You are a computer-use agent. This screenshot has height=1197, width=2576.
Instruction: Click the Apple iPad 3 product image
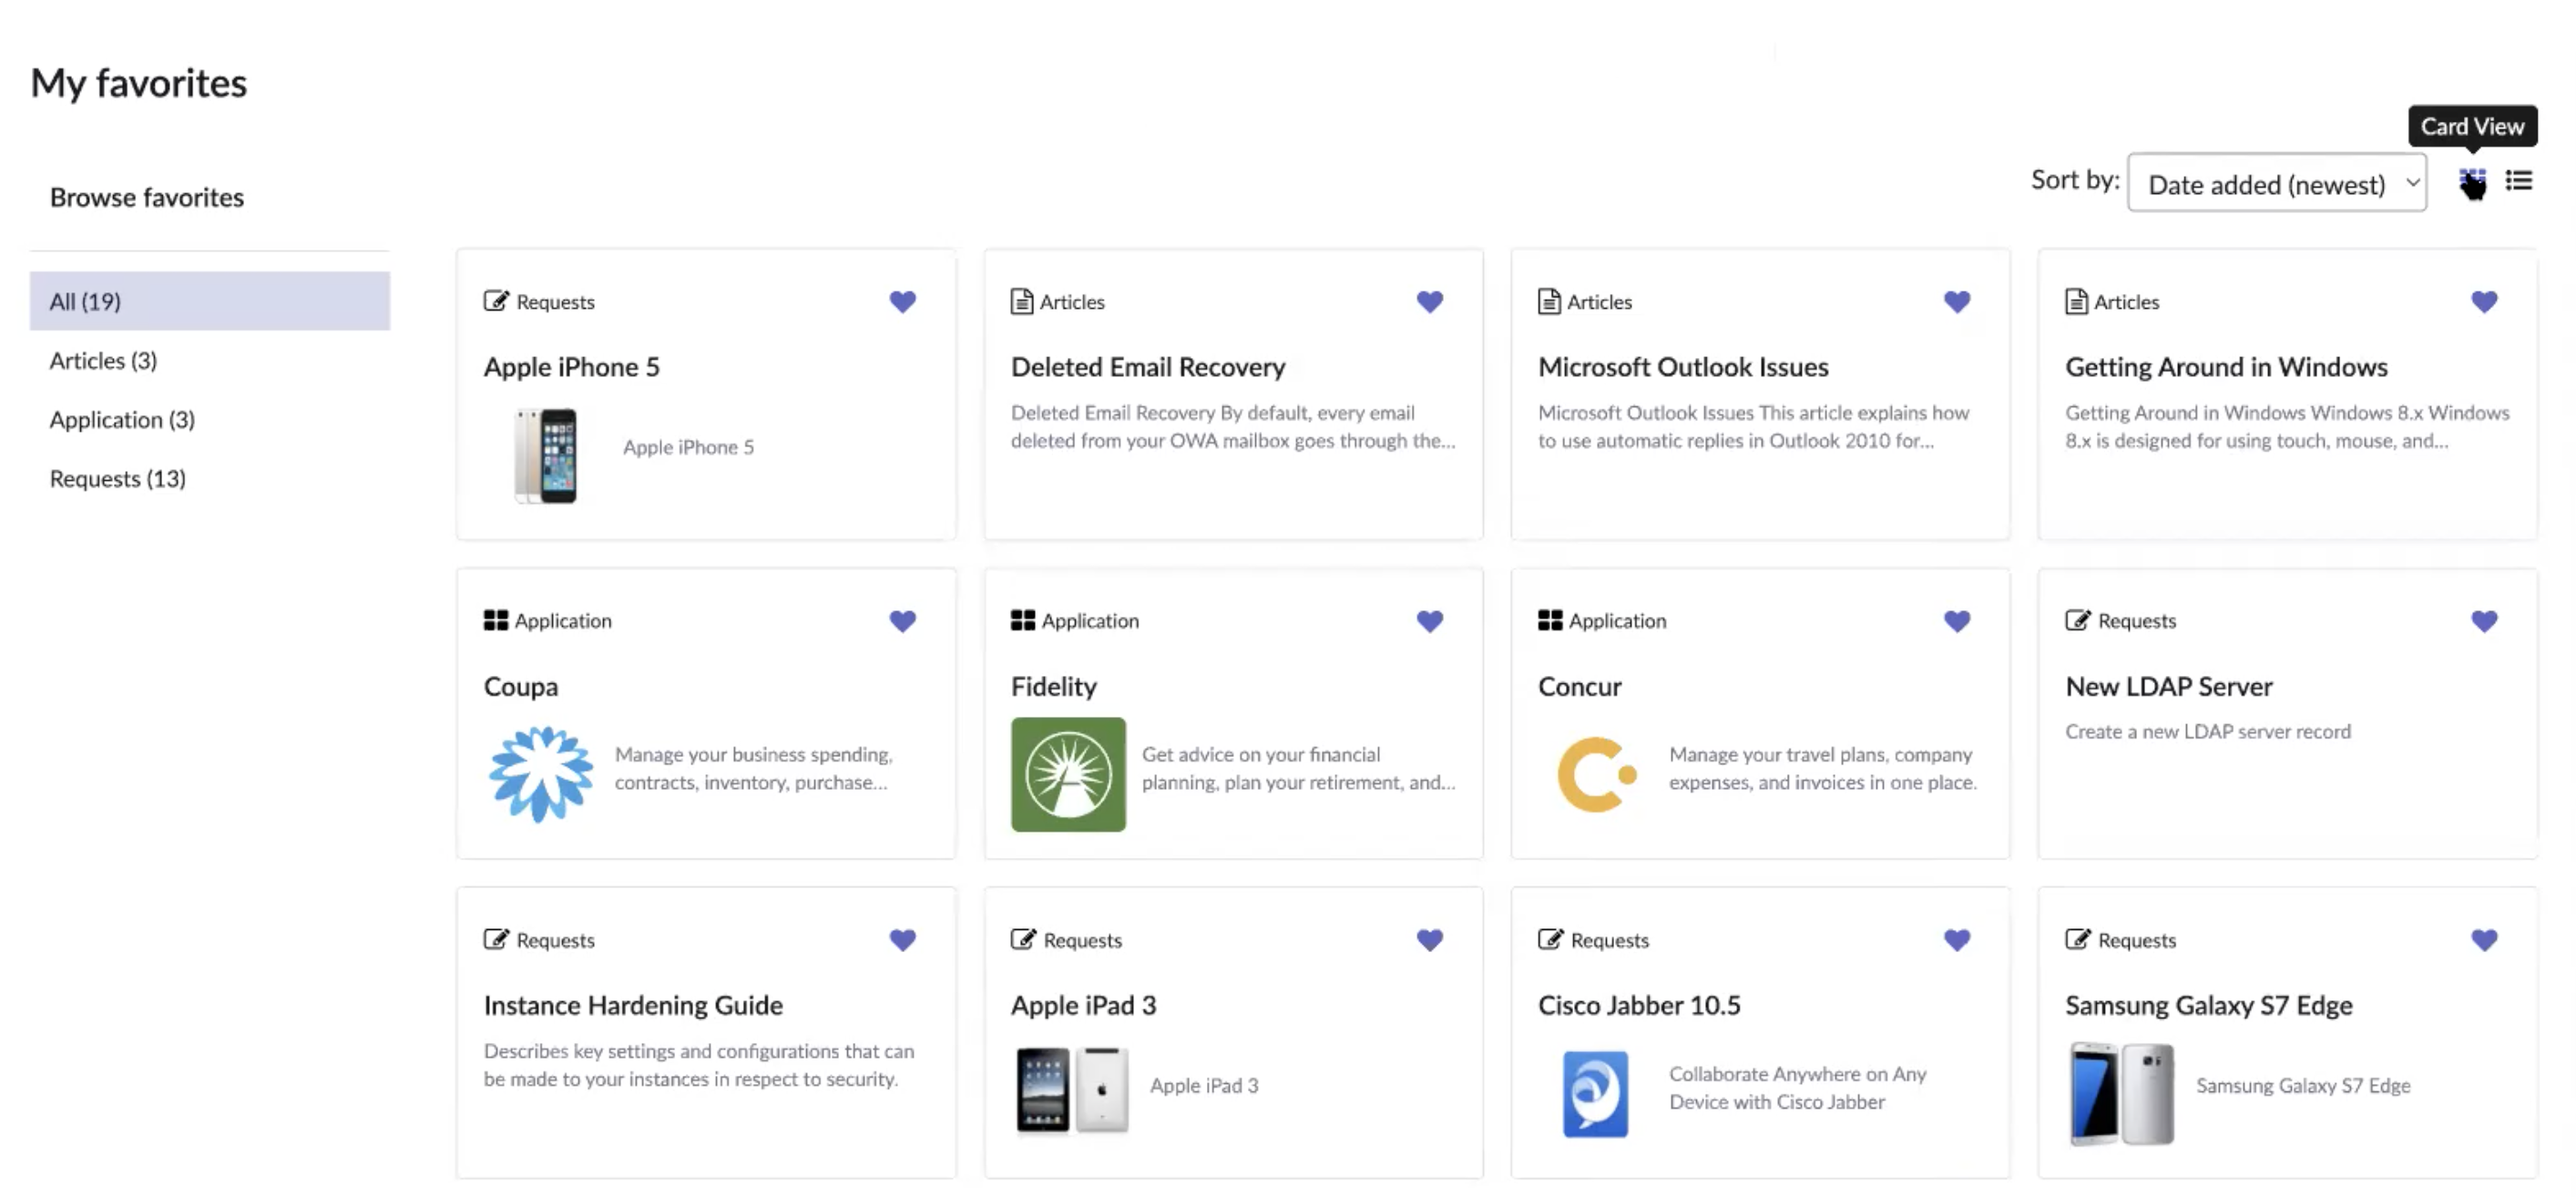tap(1072, 1090)
